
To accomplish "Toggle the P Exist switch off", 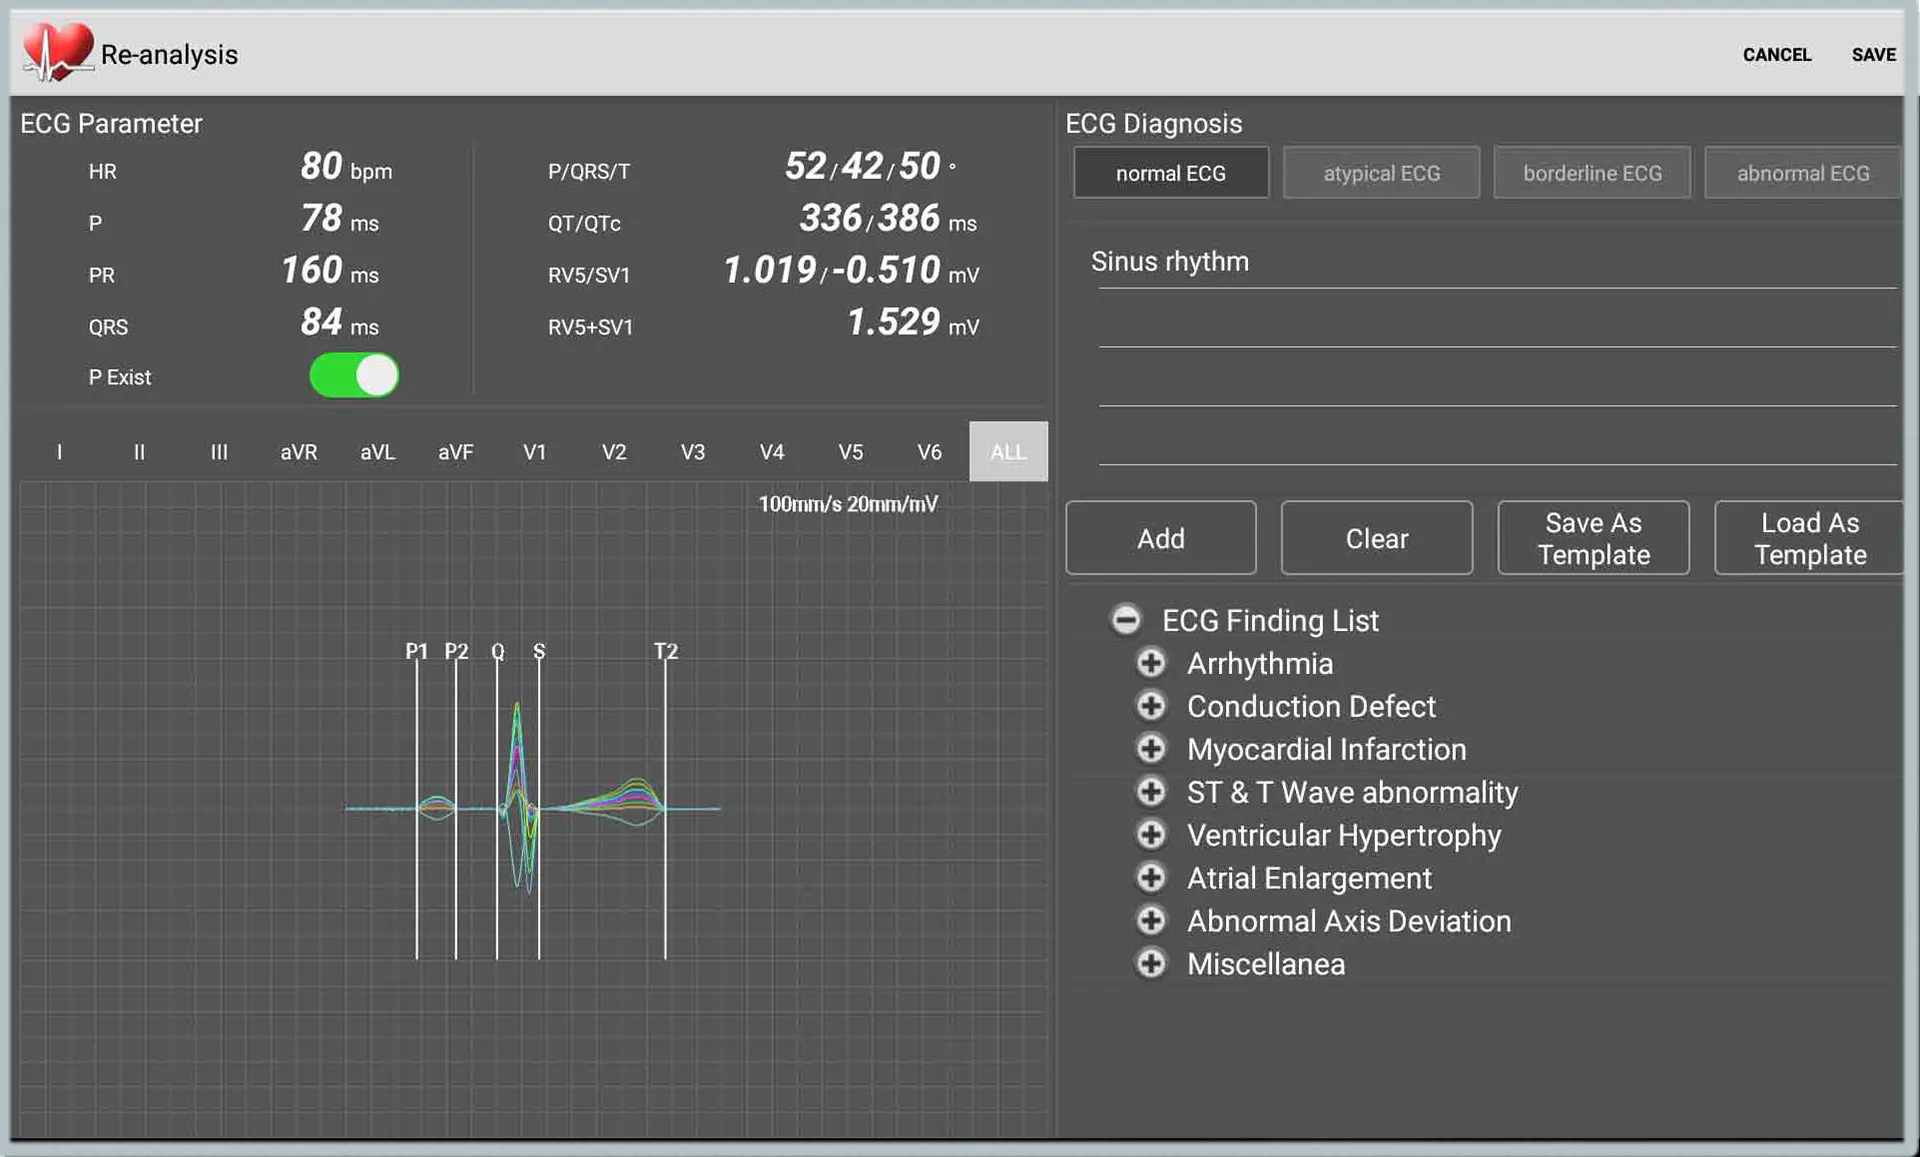I will (354, 376).
